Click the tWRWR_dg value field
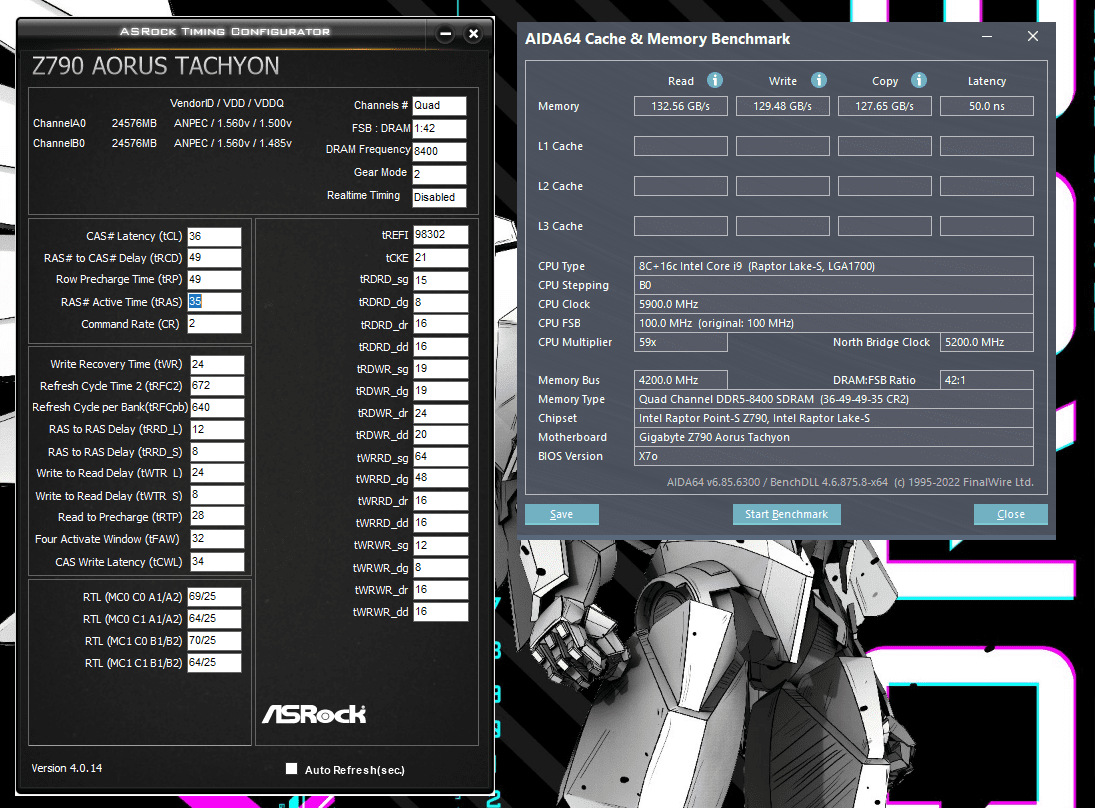 pos(441,568)
